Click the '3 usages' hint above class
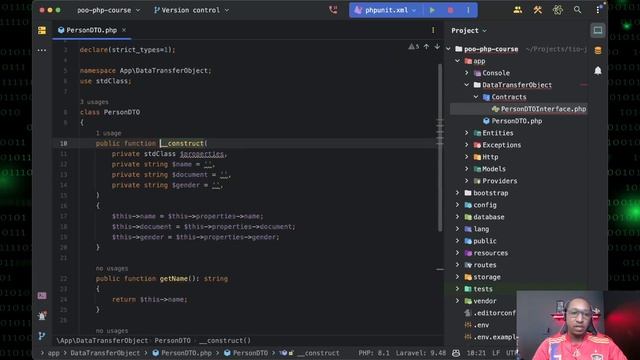Screen dimensions: 640x360 pyautogui.click(x=94, y=102)
